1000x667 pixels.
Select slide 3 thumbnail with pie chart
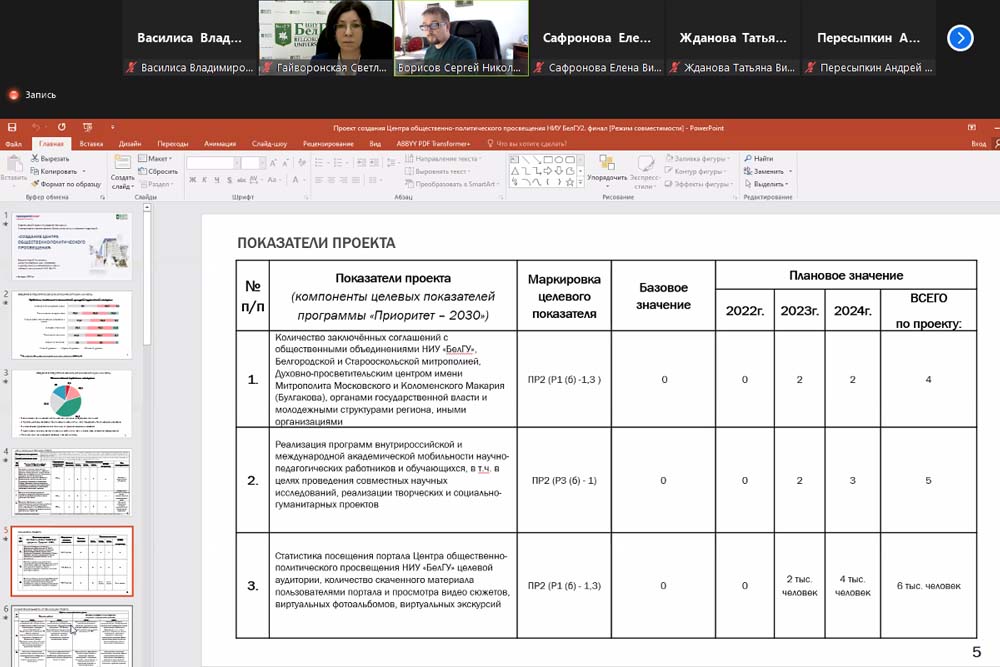point(71,403)
